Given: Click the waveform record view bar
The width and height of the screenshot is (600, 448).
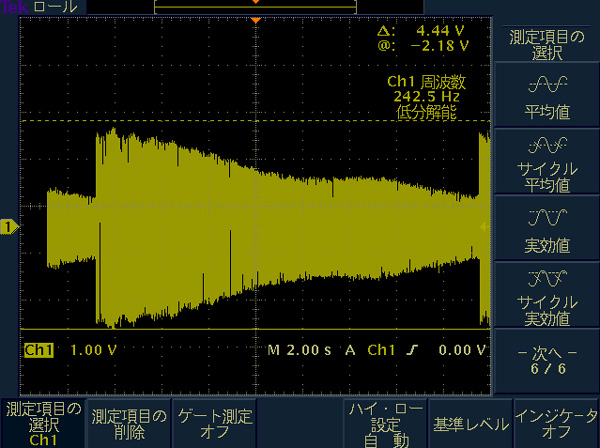Looking at the screenshot, I should (256, 6).
